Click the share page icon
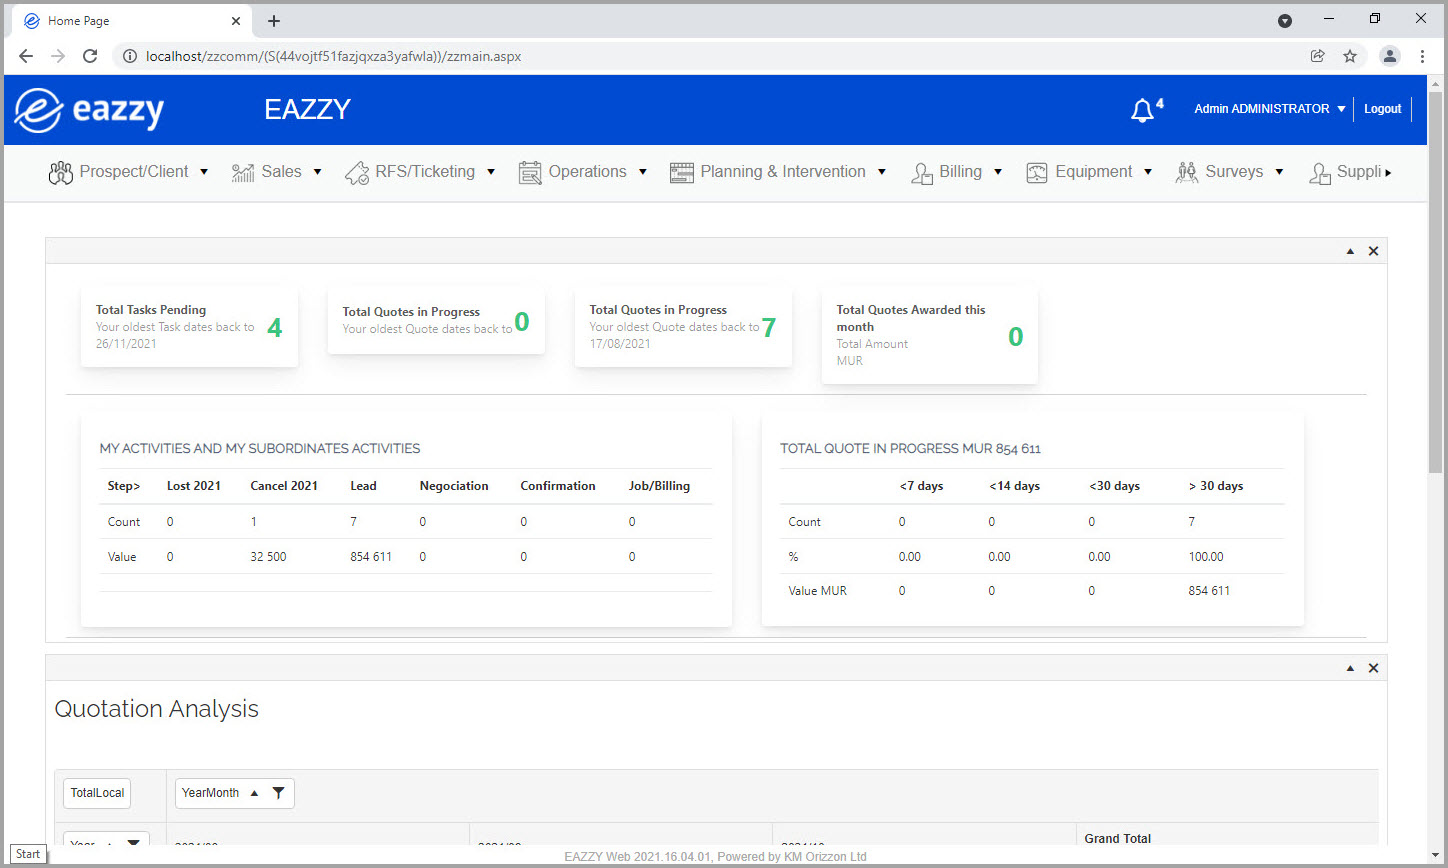 1318,56
